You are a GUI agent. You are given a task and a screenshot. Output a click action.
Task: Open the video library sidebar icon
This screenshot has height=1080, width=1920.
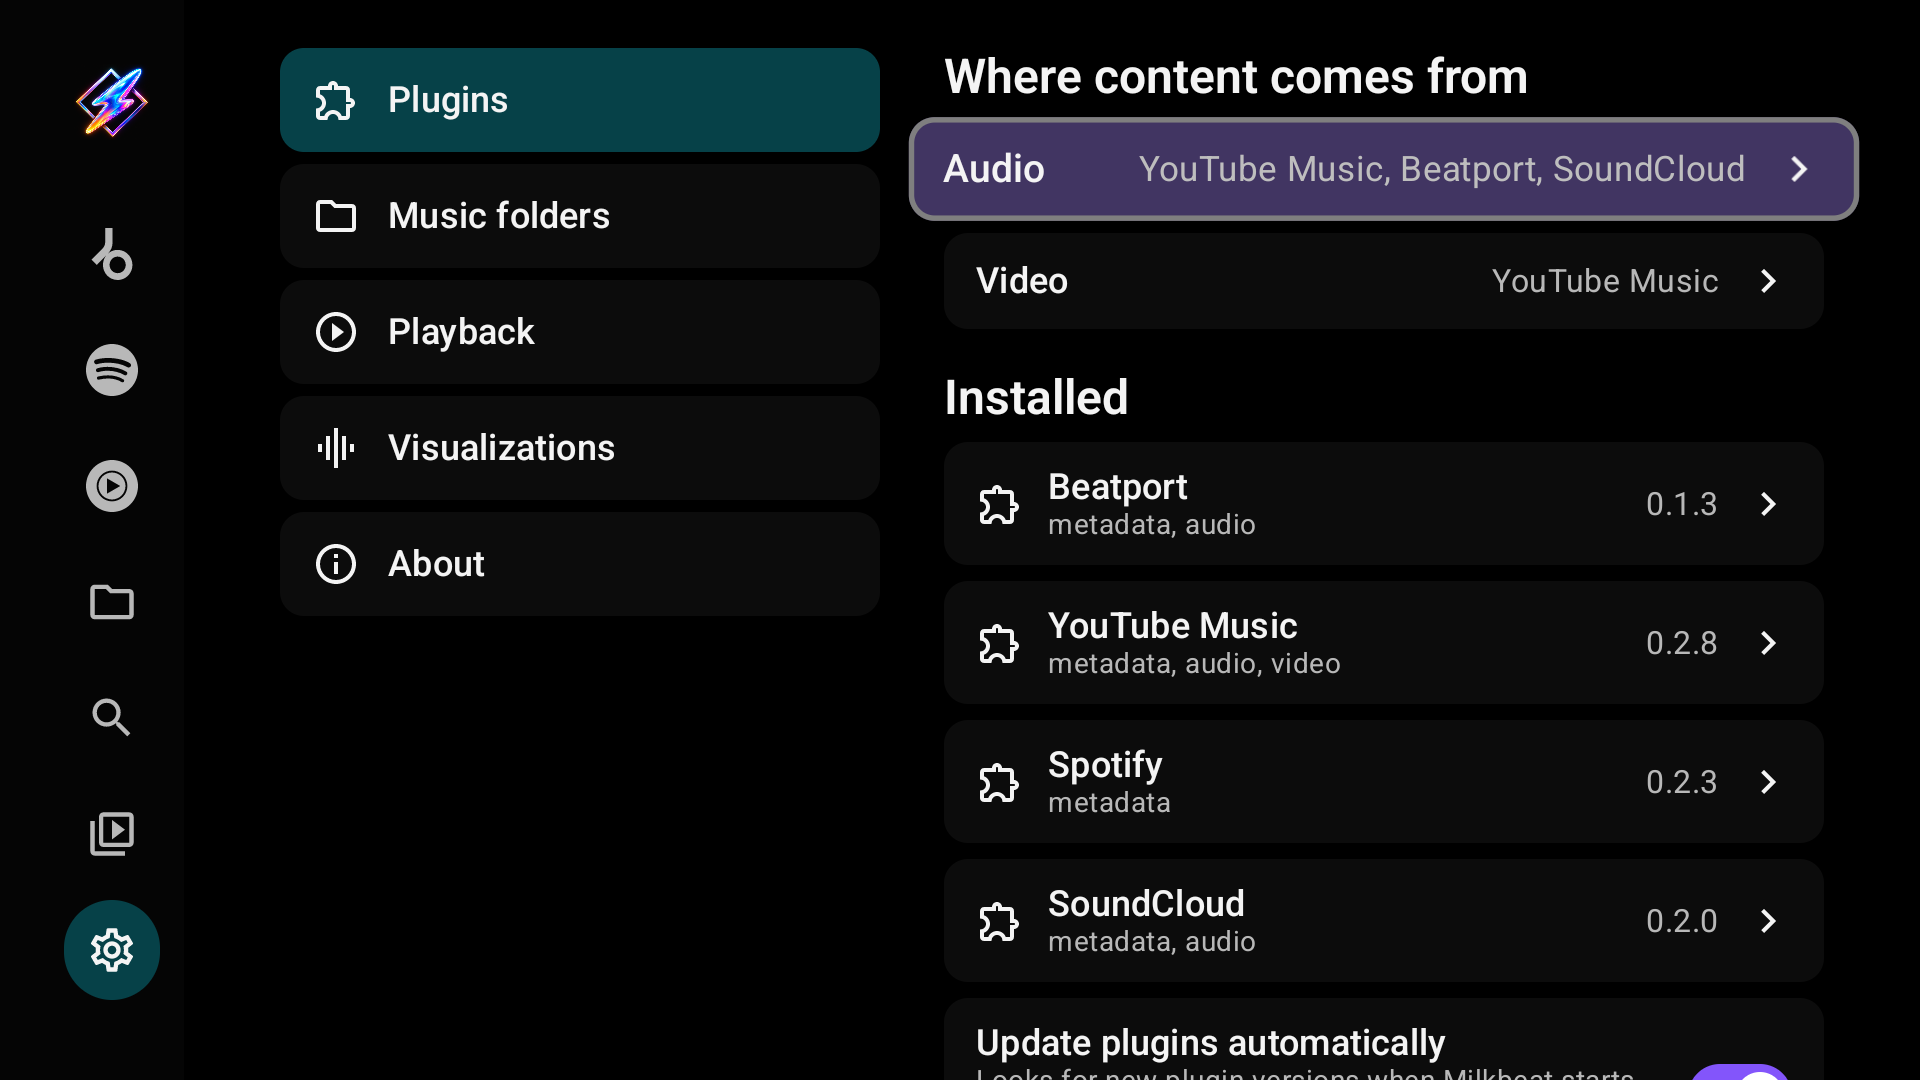112,834
